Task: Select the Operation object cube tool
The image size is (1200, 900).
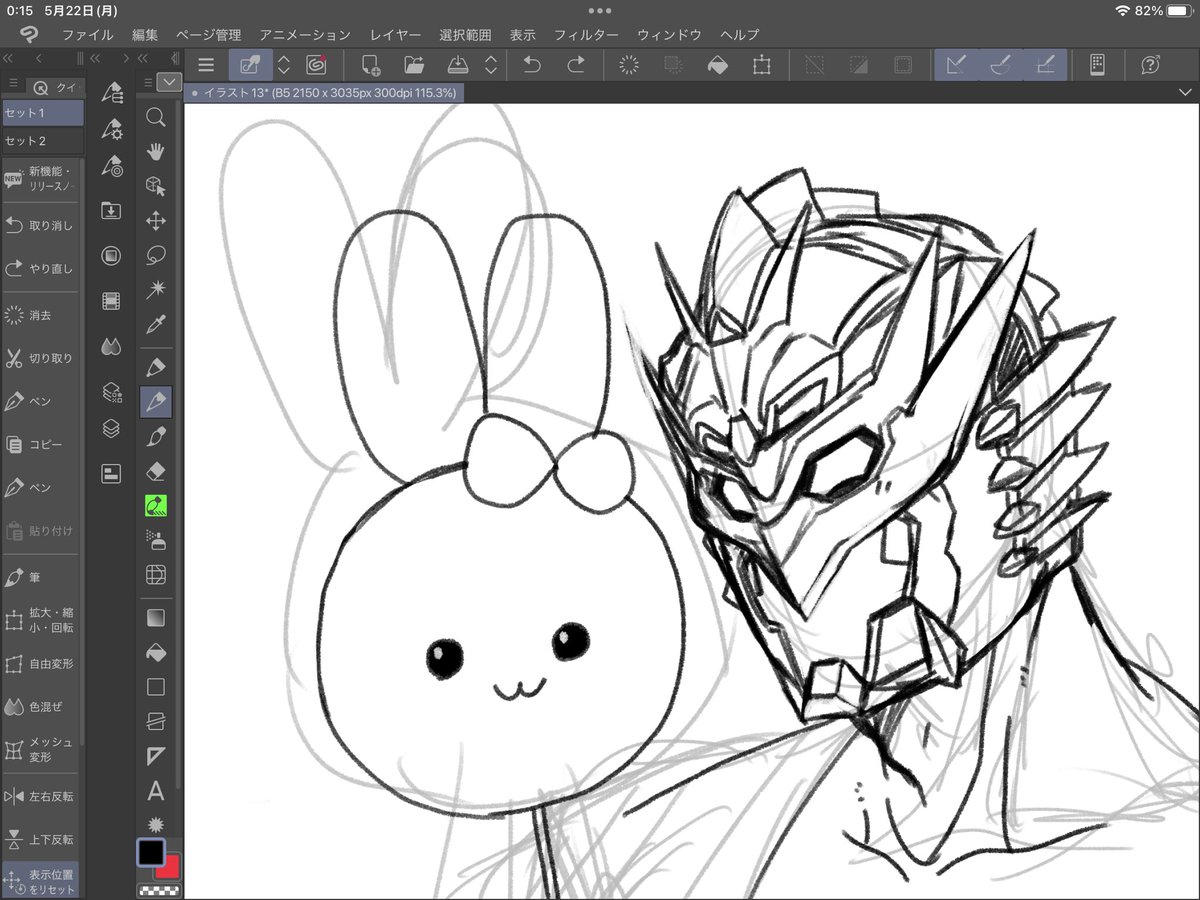Action: 155,186
